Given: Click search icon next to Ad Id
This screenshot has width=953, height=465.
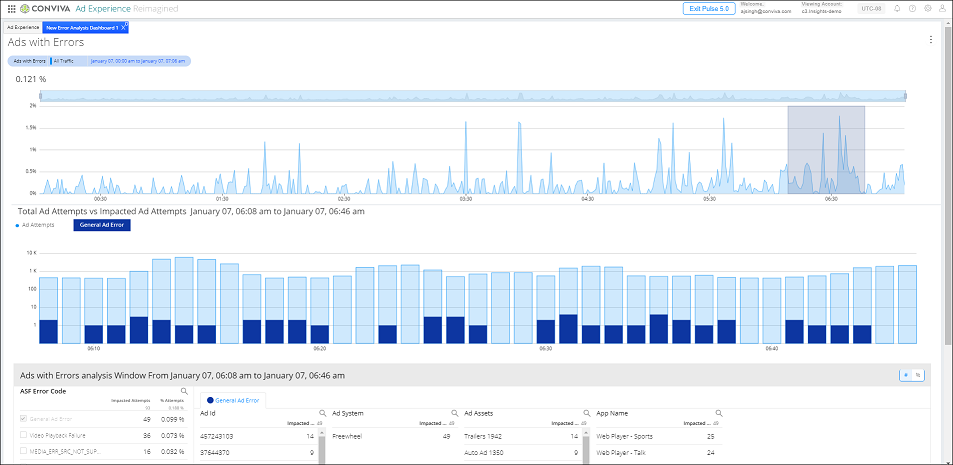Looking at the screenshot, I should (321, 412).
